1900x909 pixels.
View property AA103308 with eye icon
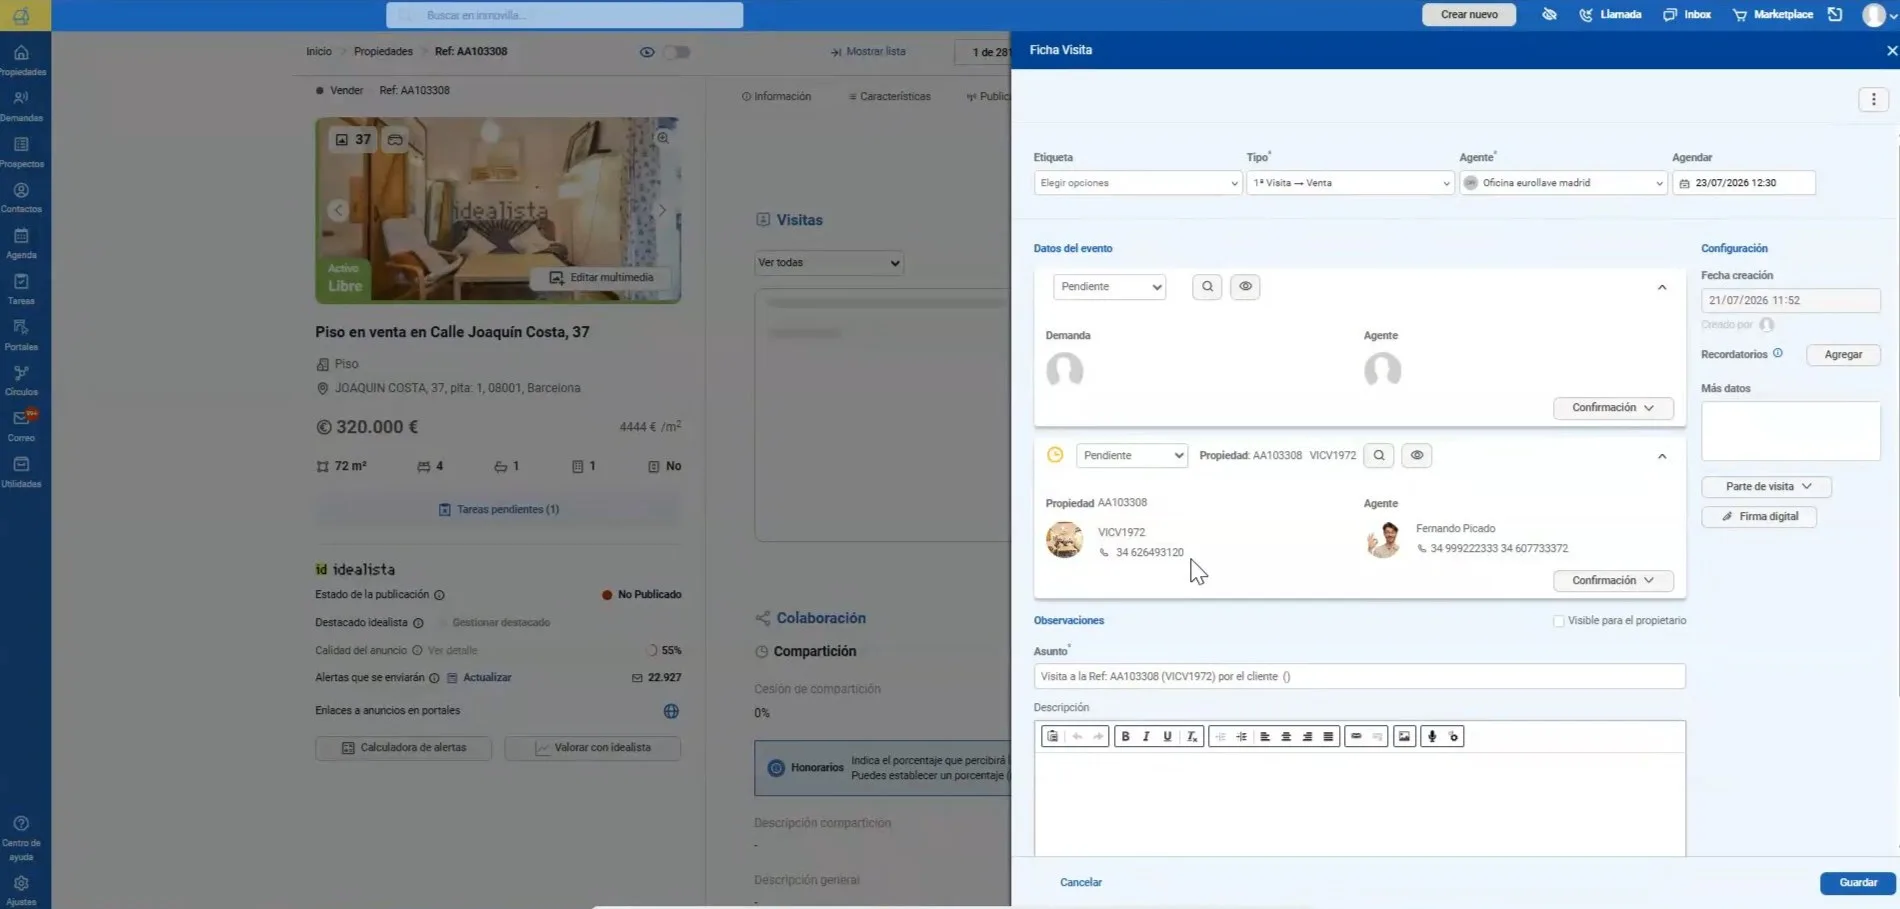[x=1417, y=455]
